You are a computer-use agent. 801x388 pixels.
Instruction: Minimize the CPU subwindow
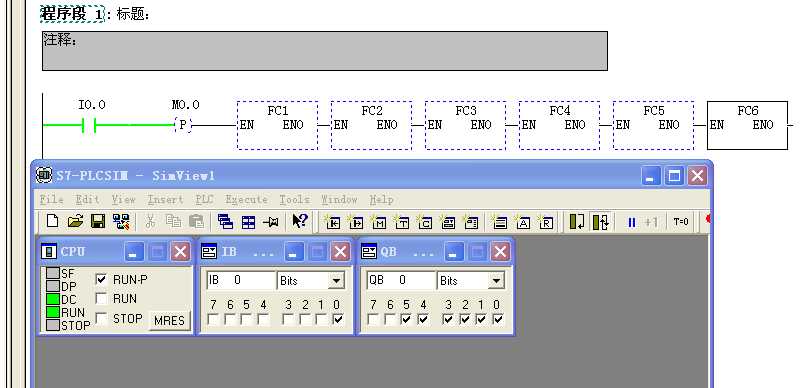[135, 251]
